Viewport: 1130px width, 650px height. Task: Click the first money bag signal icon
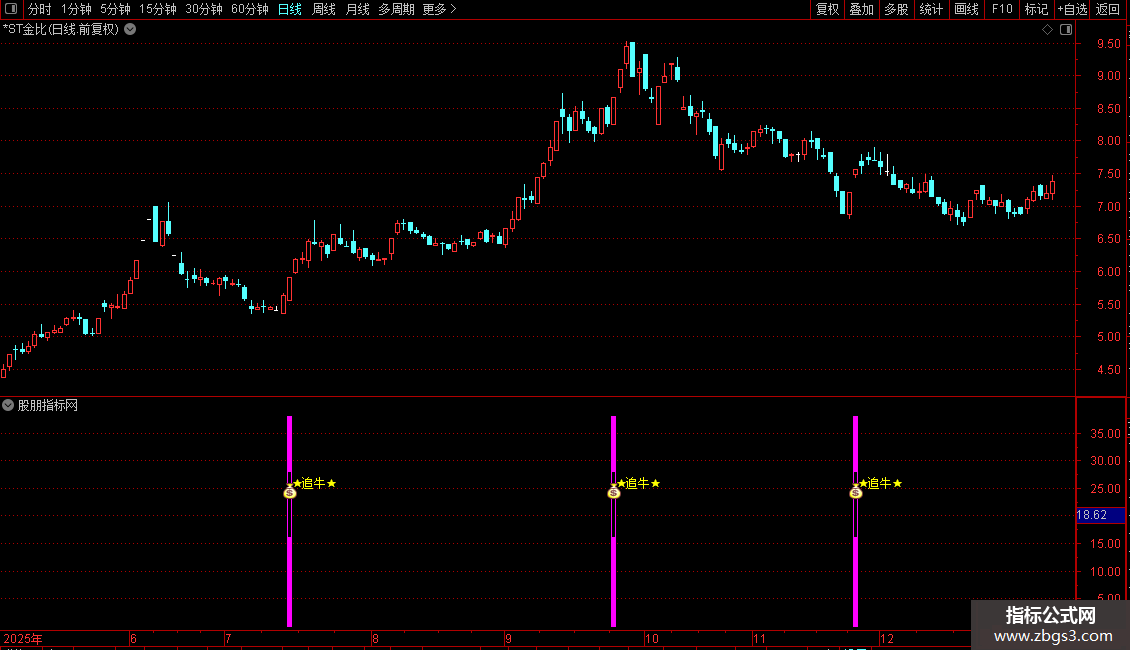click(x=290, y=492)
